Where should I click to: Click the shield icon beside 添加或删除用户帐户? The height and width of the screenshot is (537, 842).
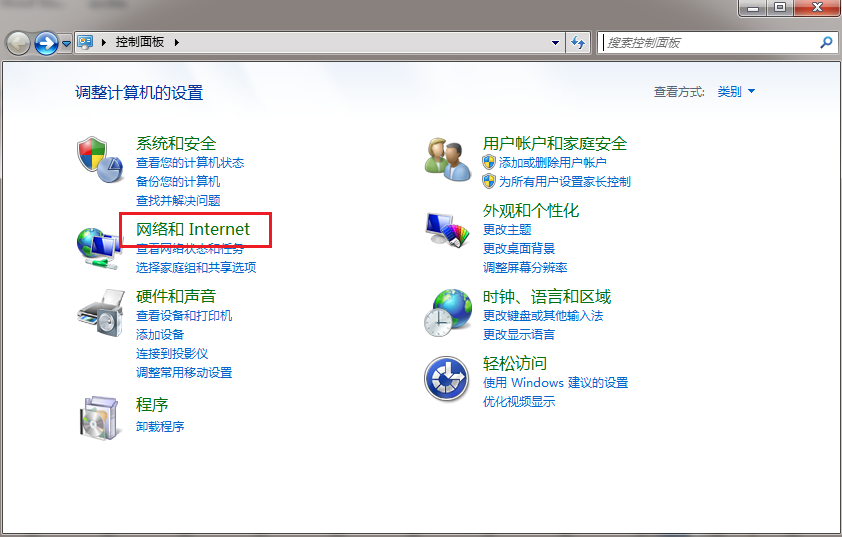[489, 162]
